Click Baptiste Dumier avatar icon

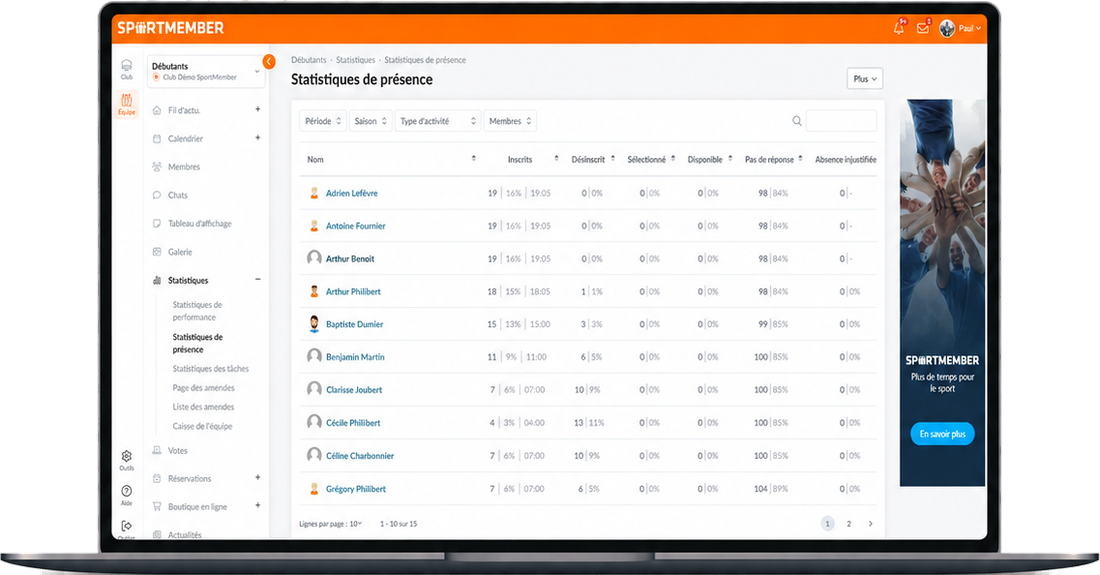coord(314,323)
